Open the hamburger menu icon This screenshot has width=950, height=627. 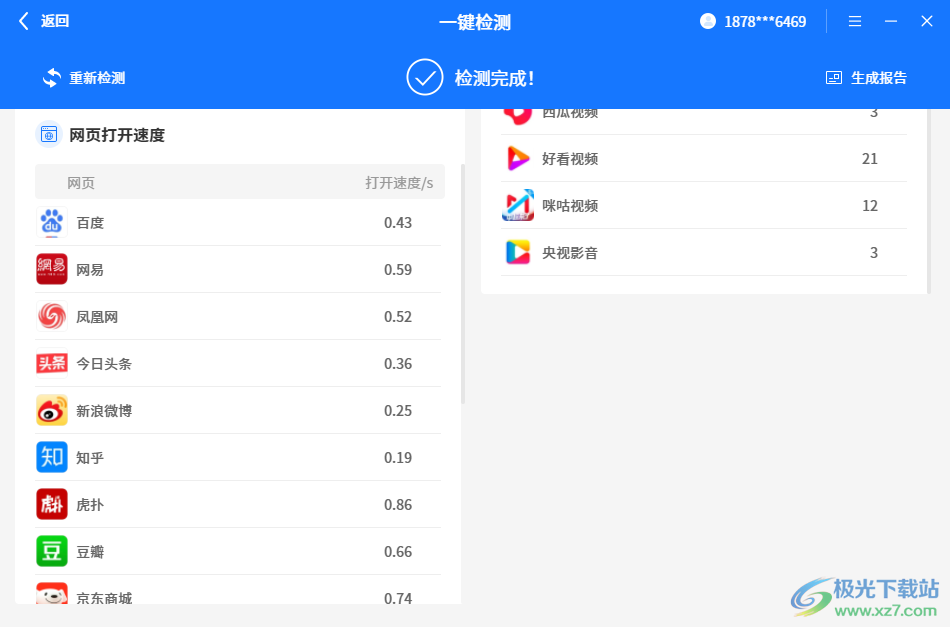855,21
